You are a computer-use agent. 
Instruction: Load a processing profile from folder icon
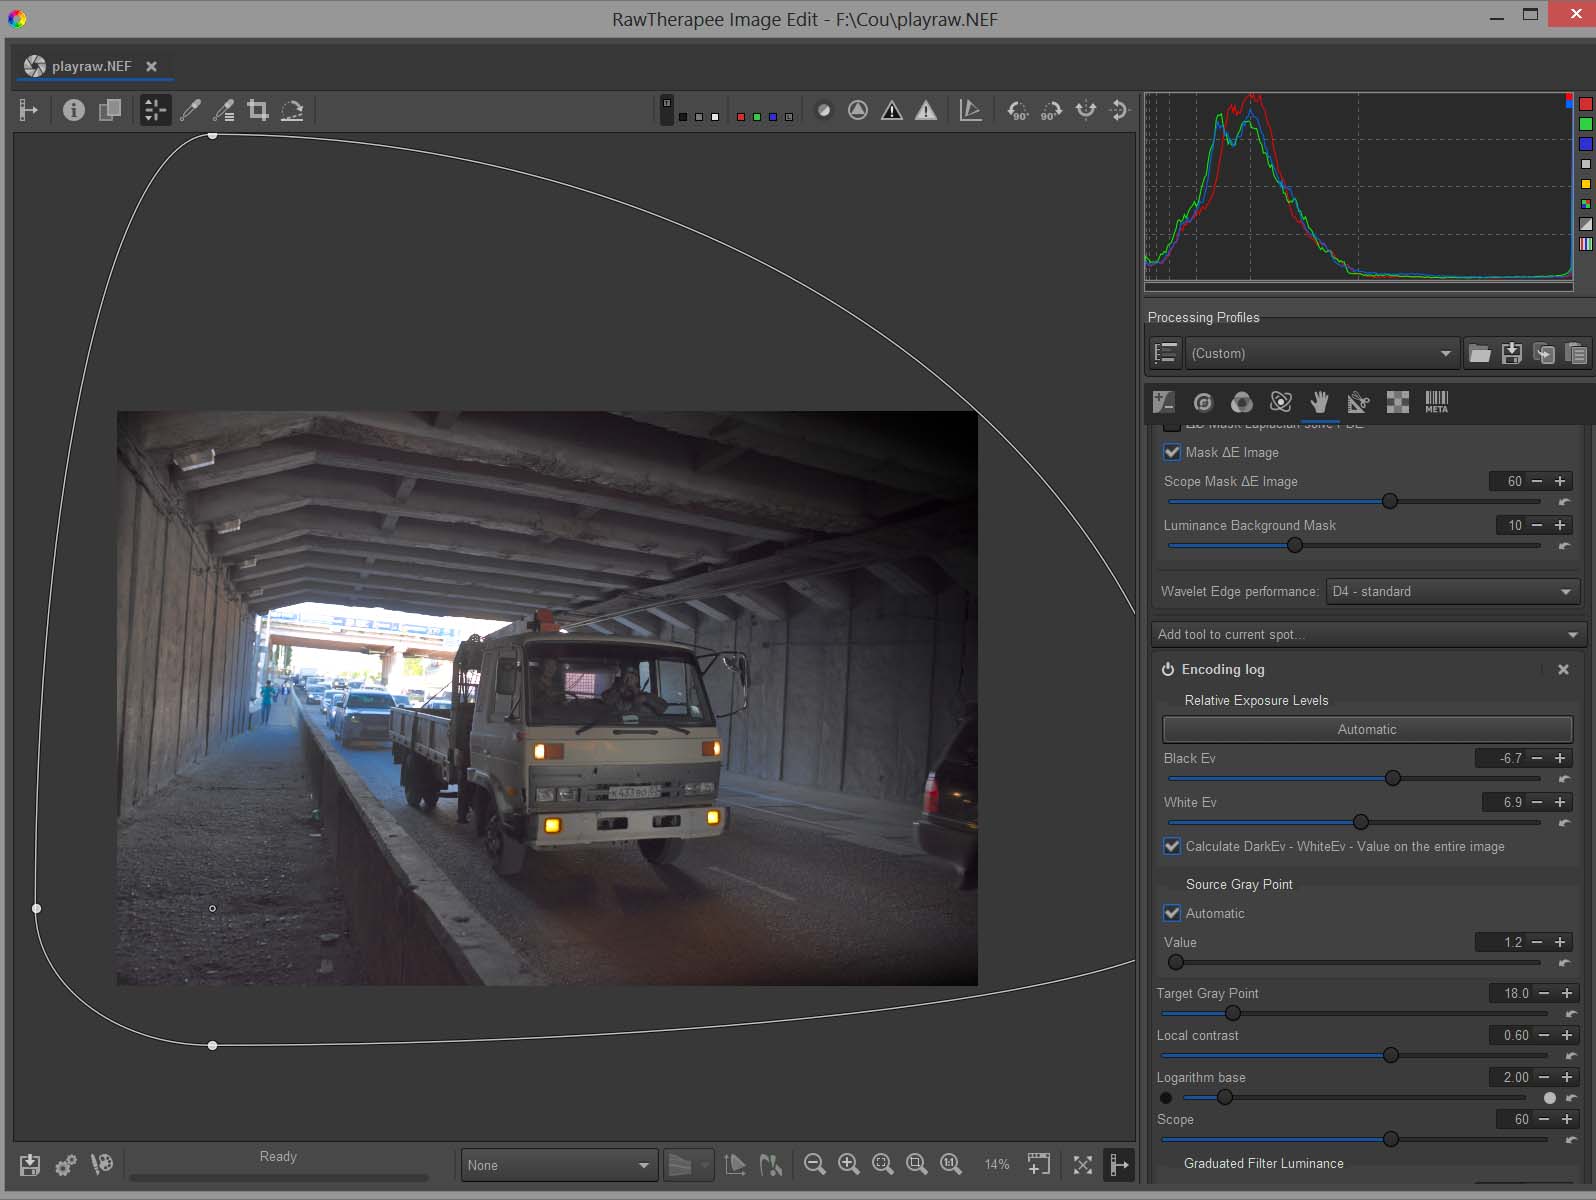[x=1479, y=353]
